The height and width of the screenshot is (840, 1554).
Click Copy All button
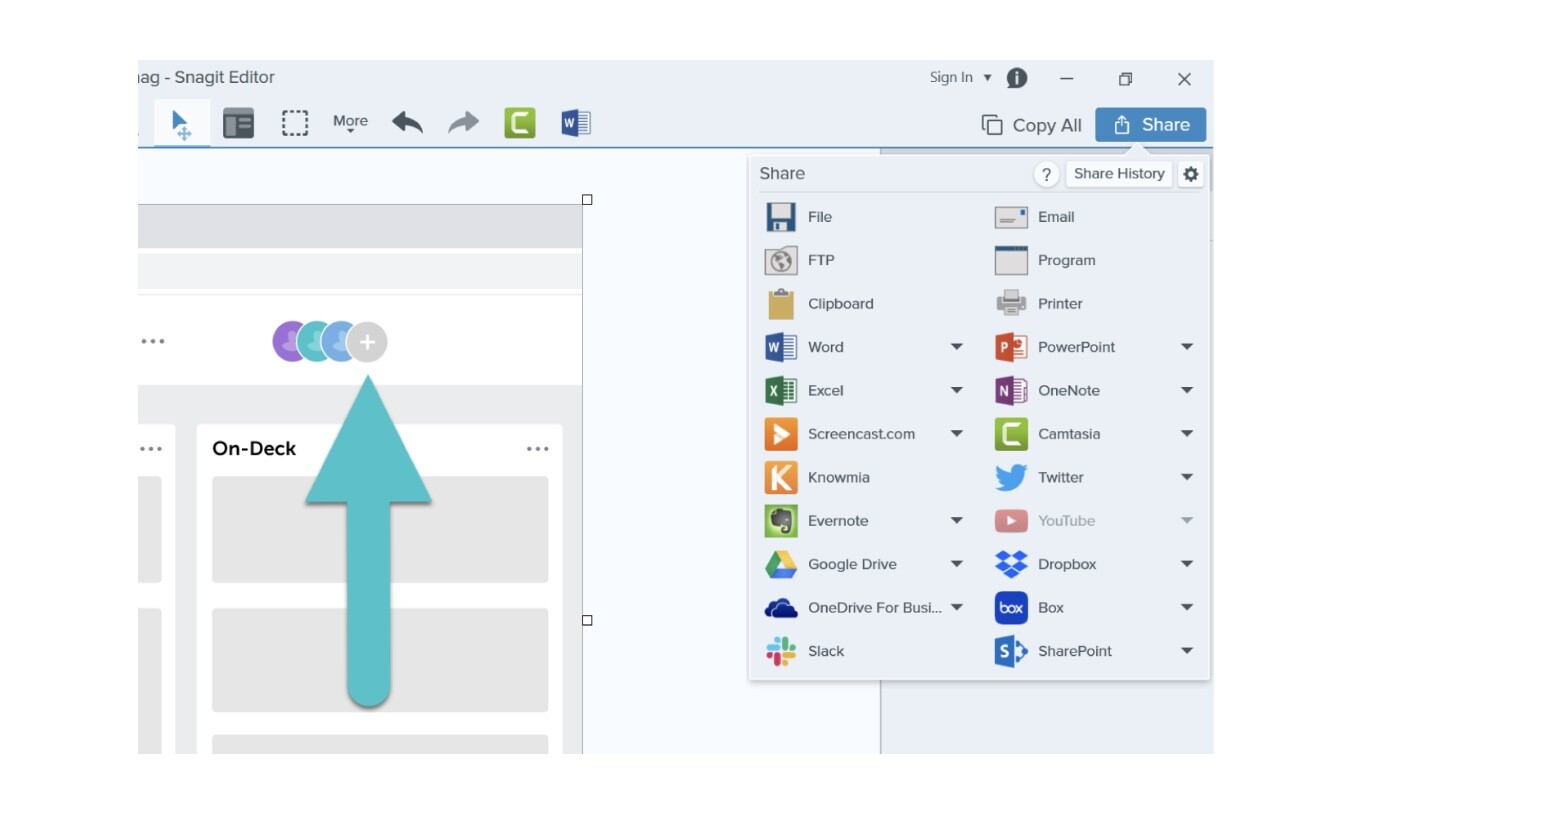tap(1031, 125)
